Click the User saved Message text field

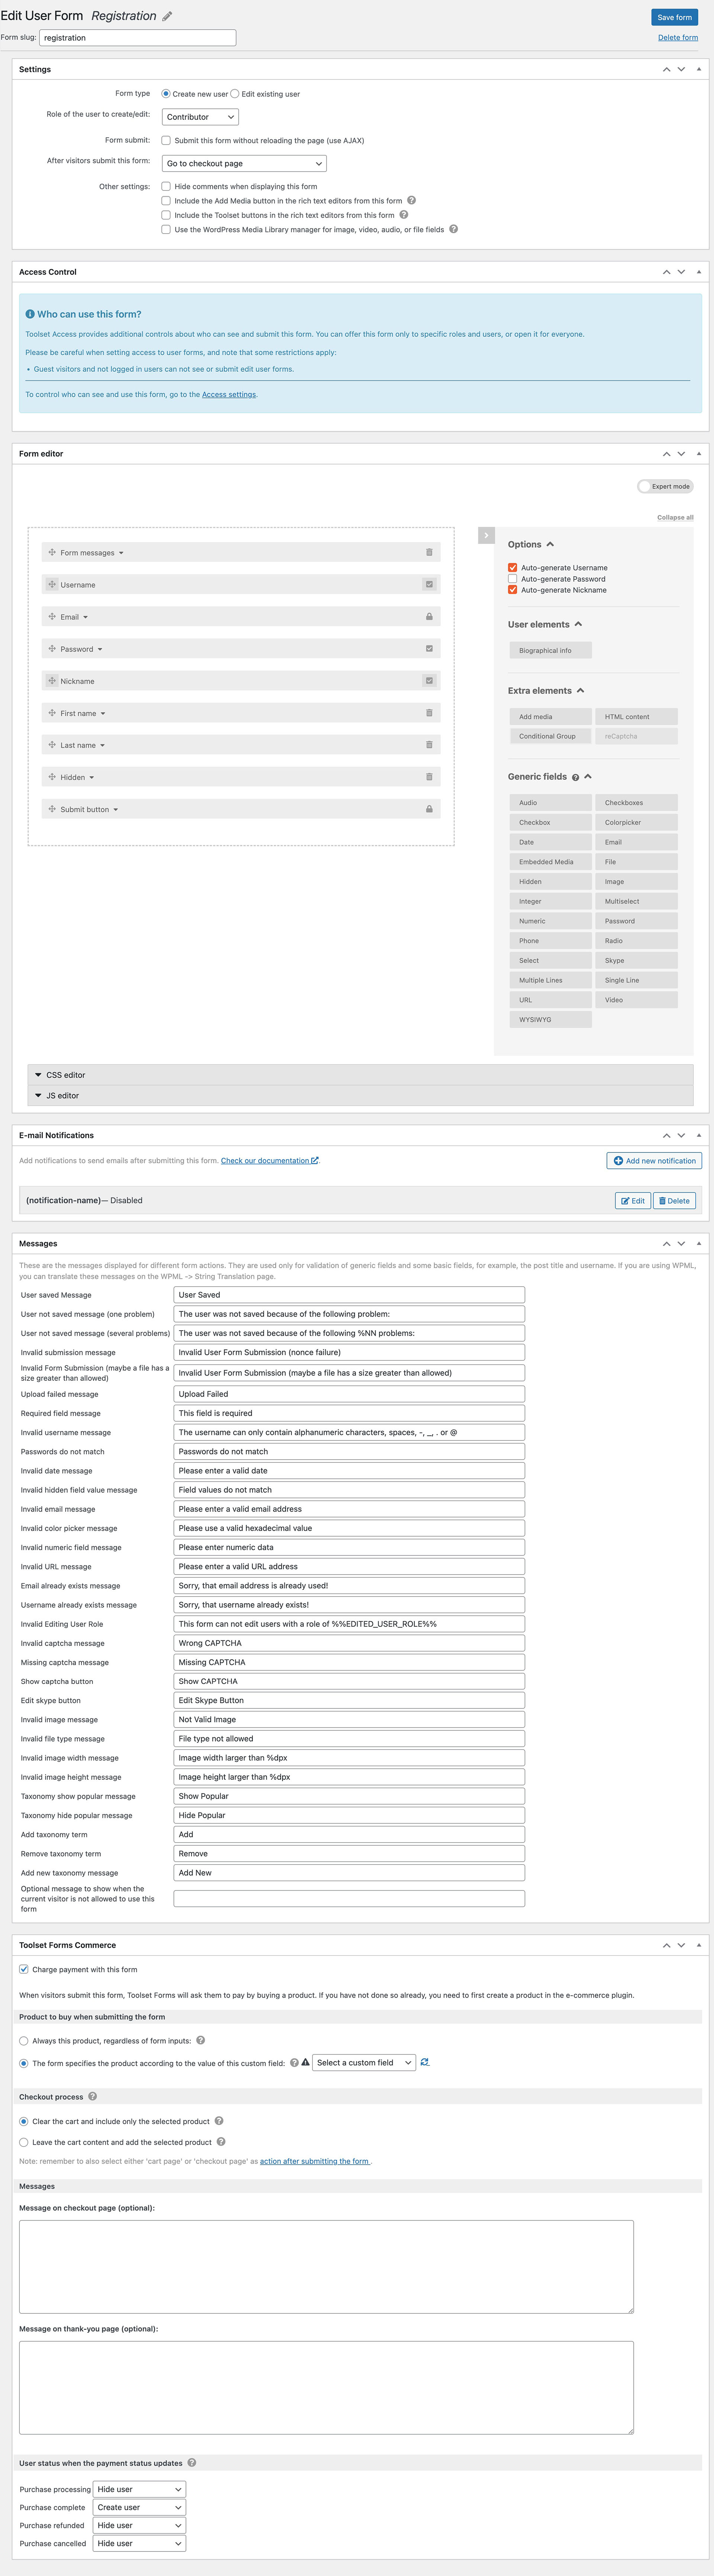coord(349,1294)
